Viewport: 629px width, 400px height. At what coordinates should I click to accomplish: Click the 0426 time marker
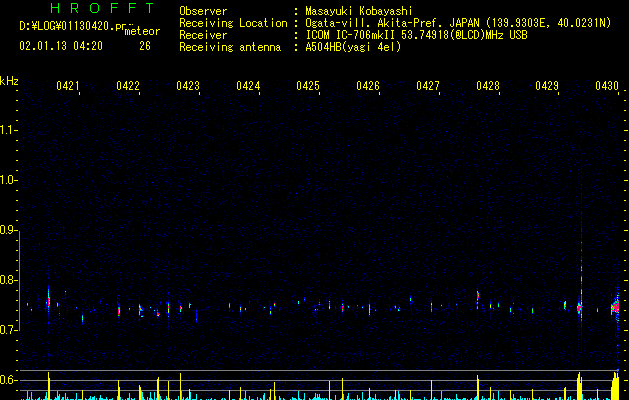368,85
